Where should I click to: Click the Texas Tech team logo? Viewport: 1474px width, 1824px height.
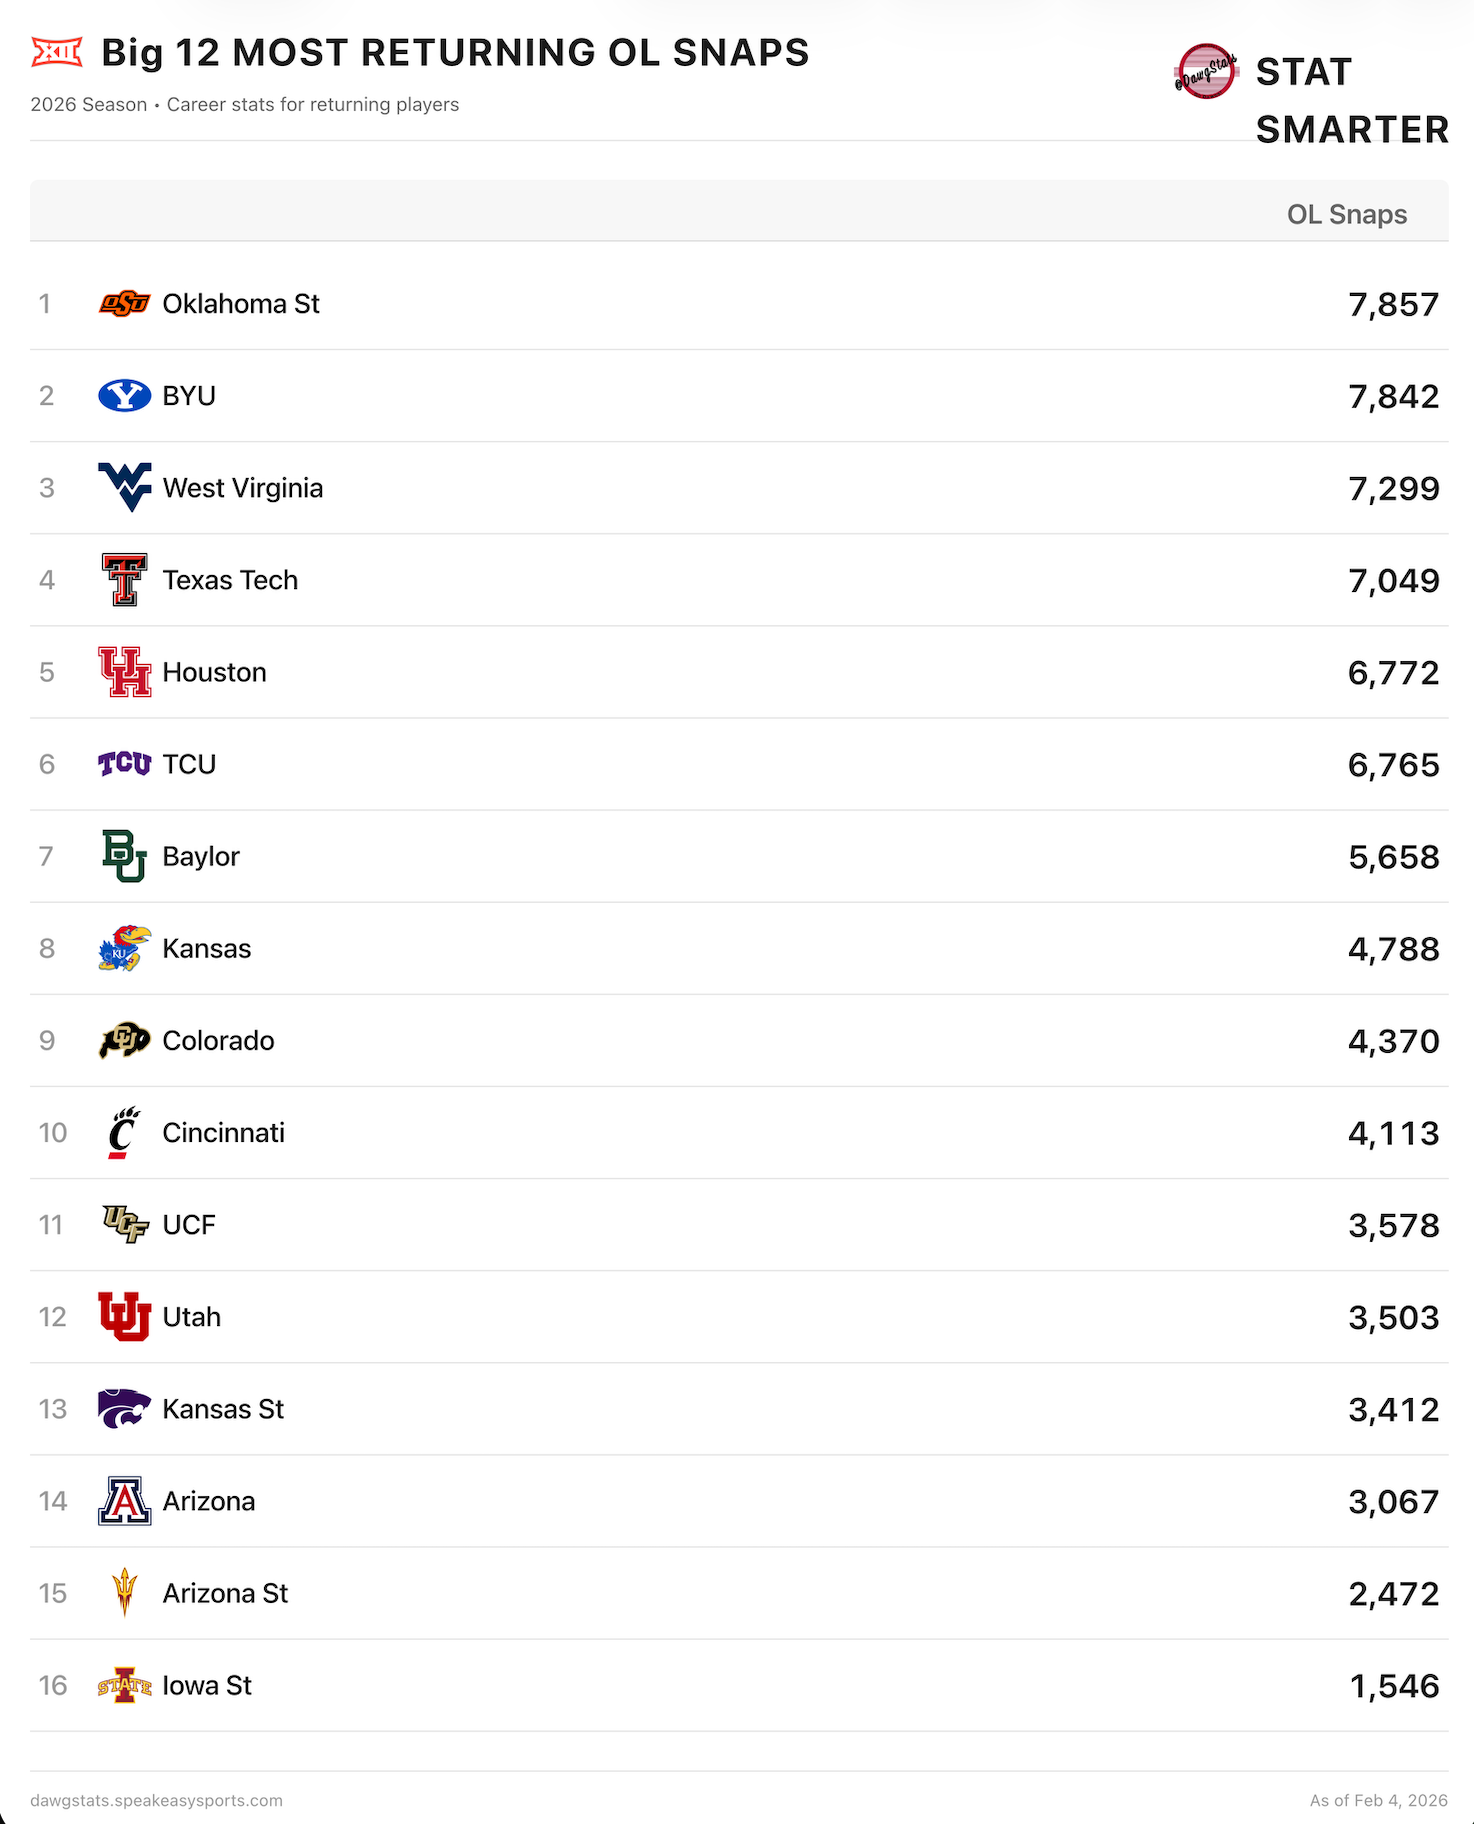[x=124, y=580]
